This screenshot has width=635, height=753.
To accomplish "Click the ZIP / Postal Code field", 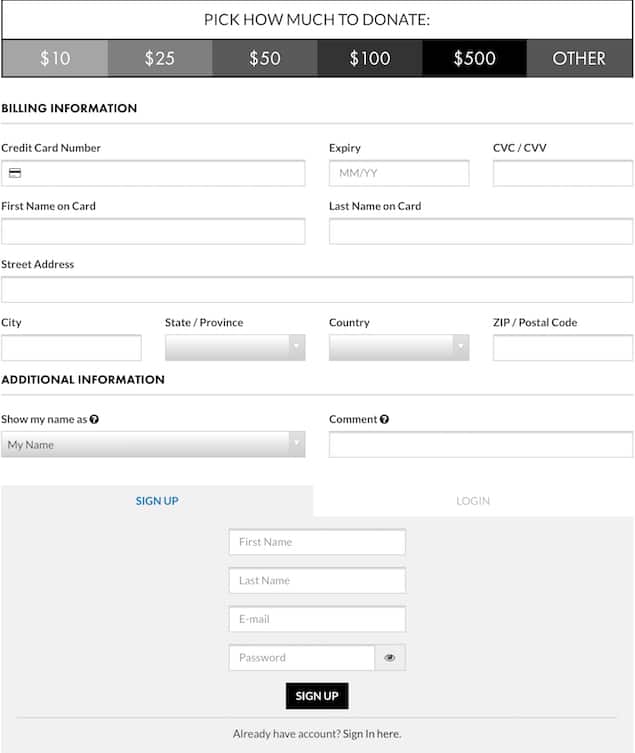I will click(563, 348).
